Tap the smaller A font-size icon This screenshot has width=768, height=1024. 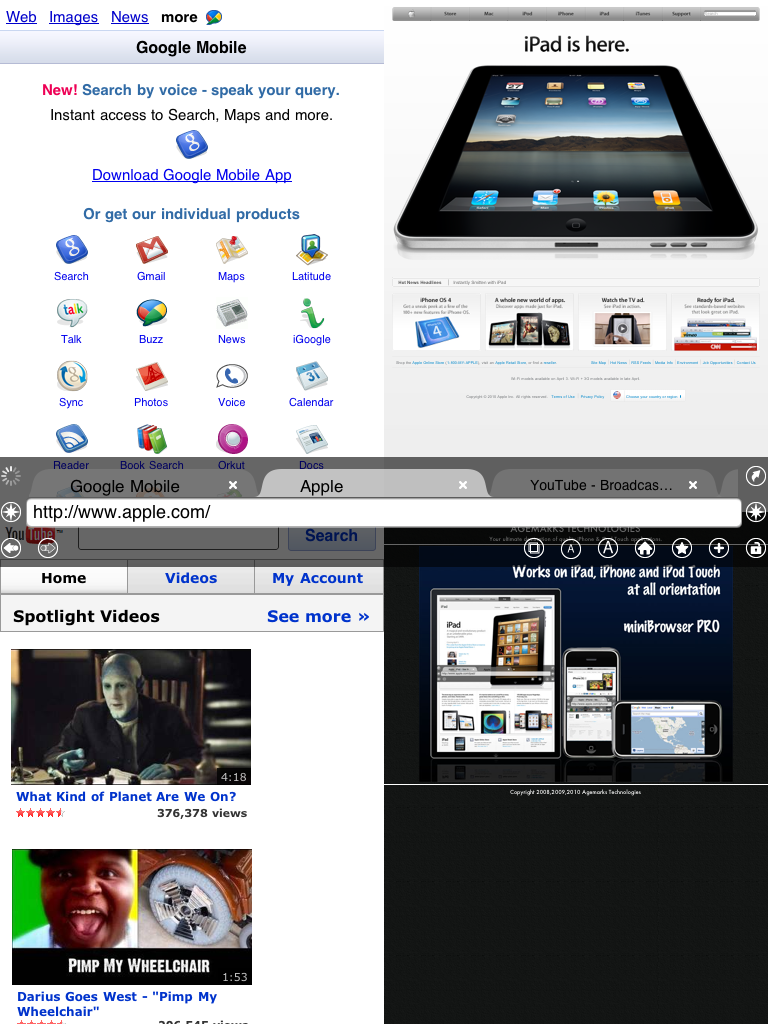[x=571, y=549]
